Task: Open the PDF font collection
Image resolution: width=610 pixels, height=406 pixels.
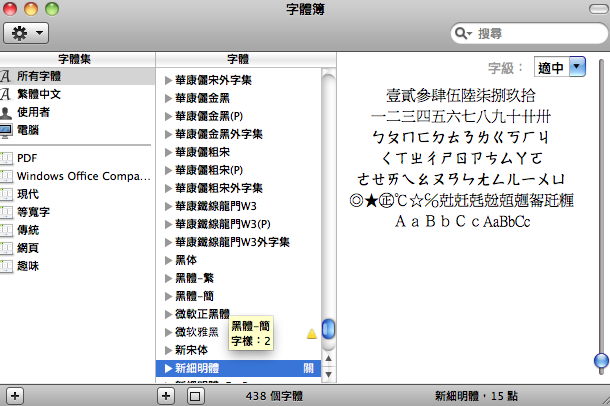Action: point(77,158)
